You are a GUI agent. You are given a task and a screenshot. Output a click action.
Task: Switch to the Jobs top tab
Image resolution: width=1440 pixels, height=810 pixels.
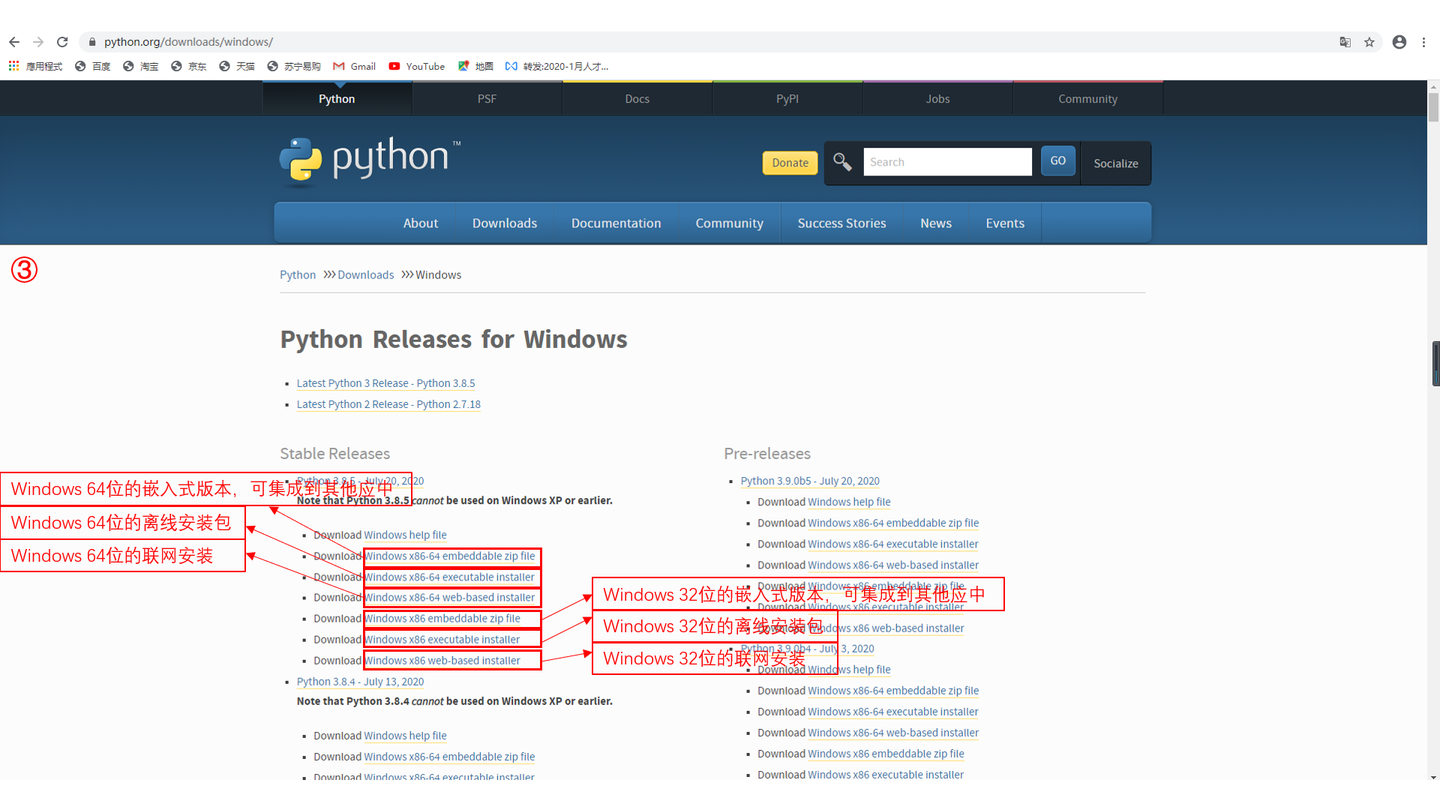pos(938,99)
